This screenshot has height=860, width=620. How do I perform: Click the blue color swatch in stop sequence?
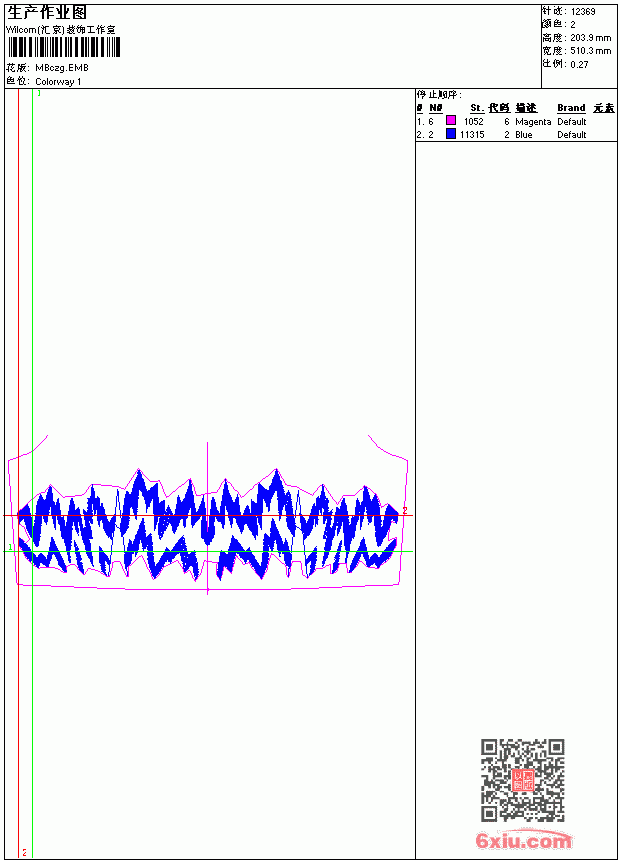pos(451,134)
